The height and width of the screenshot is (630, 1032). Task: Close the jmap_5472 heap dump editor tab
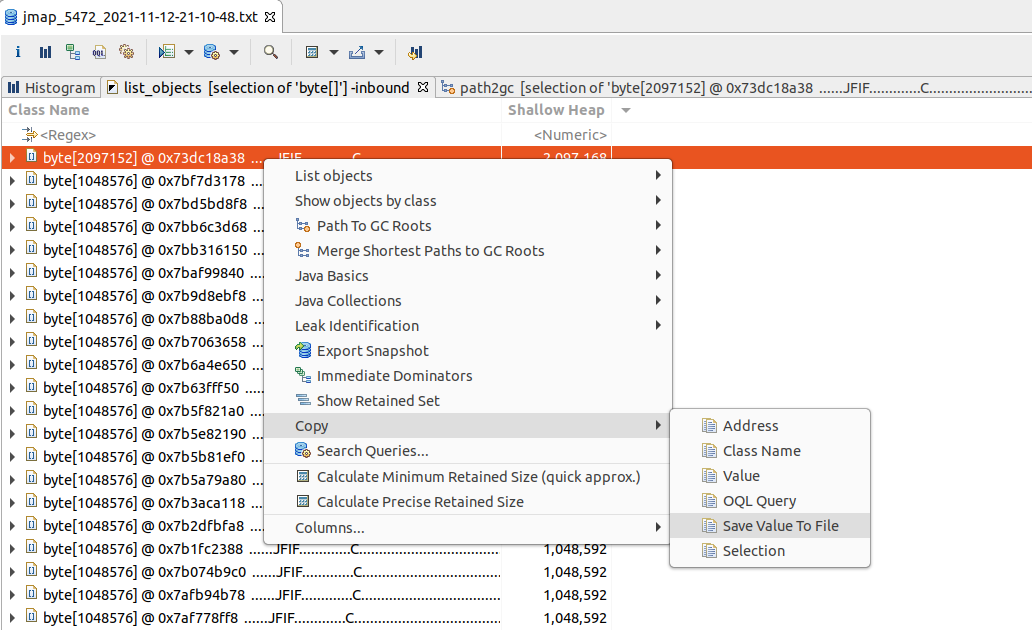(270, 17)
